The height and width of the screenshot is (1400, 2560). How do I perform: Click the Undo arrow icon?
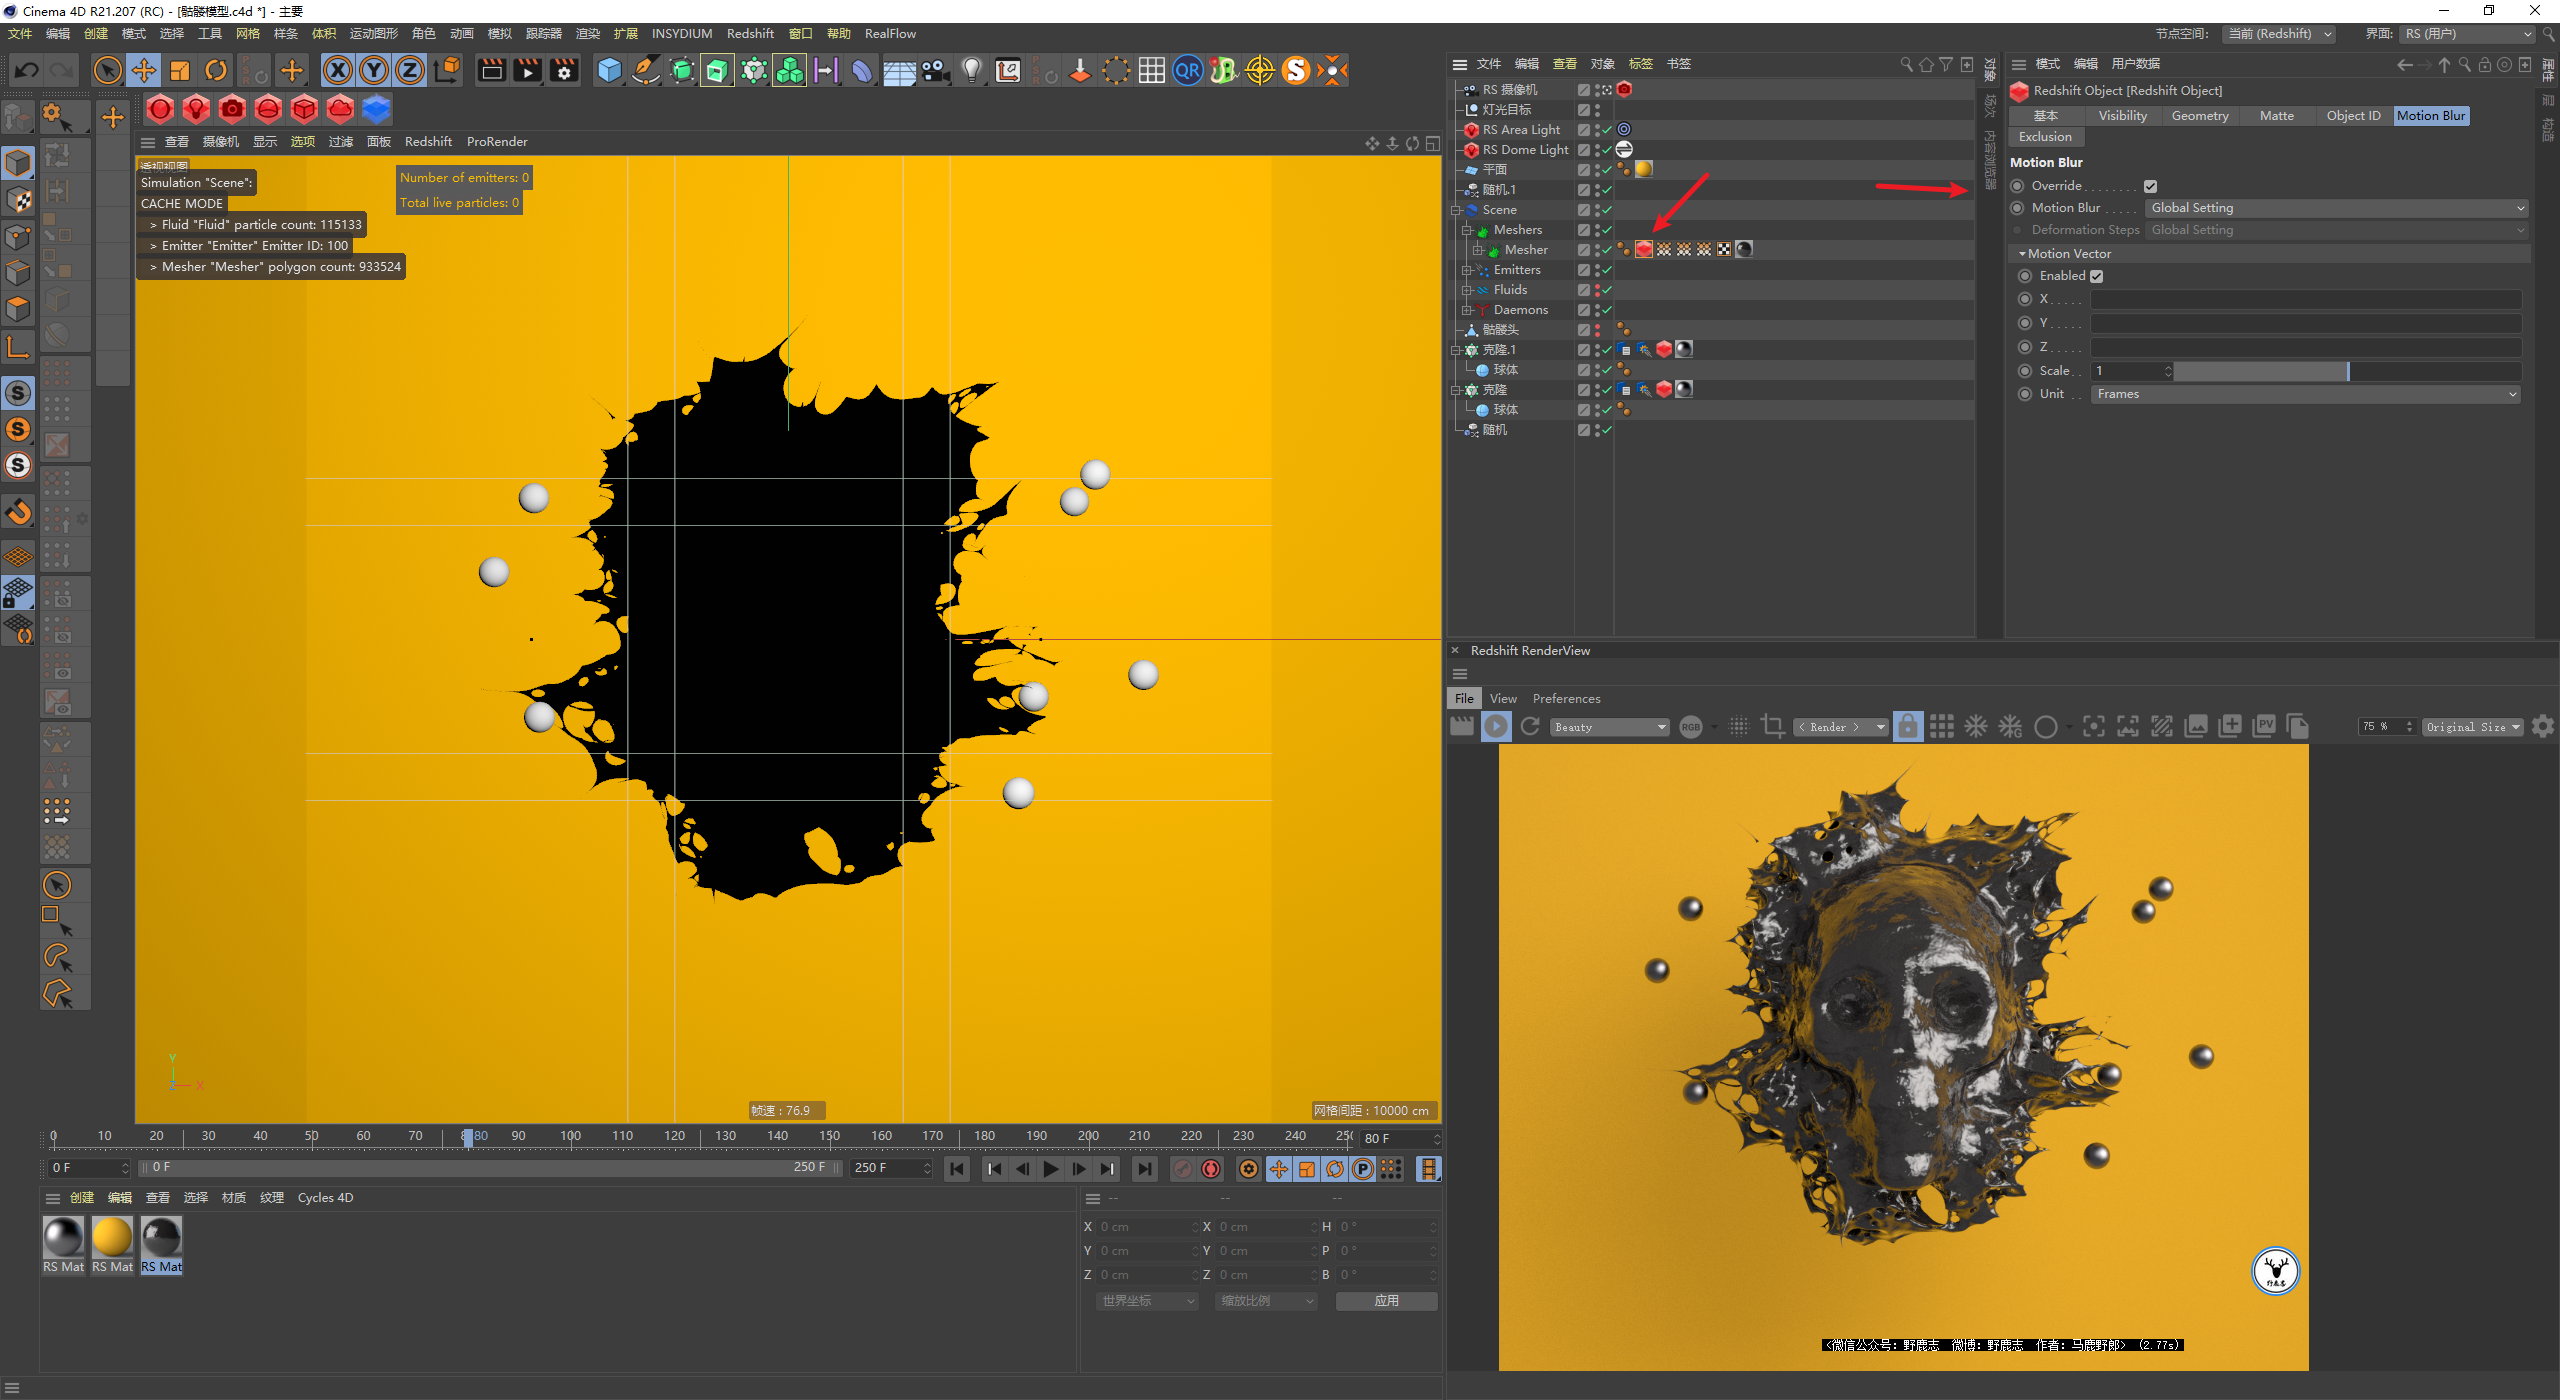click(27, 71)
